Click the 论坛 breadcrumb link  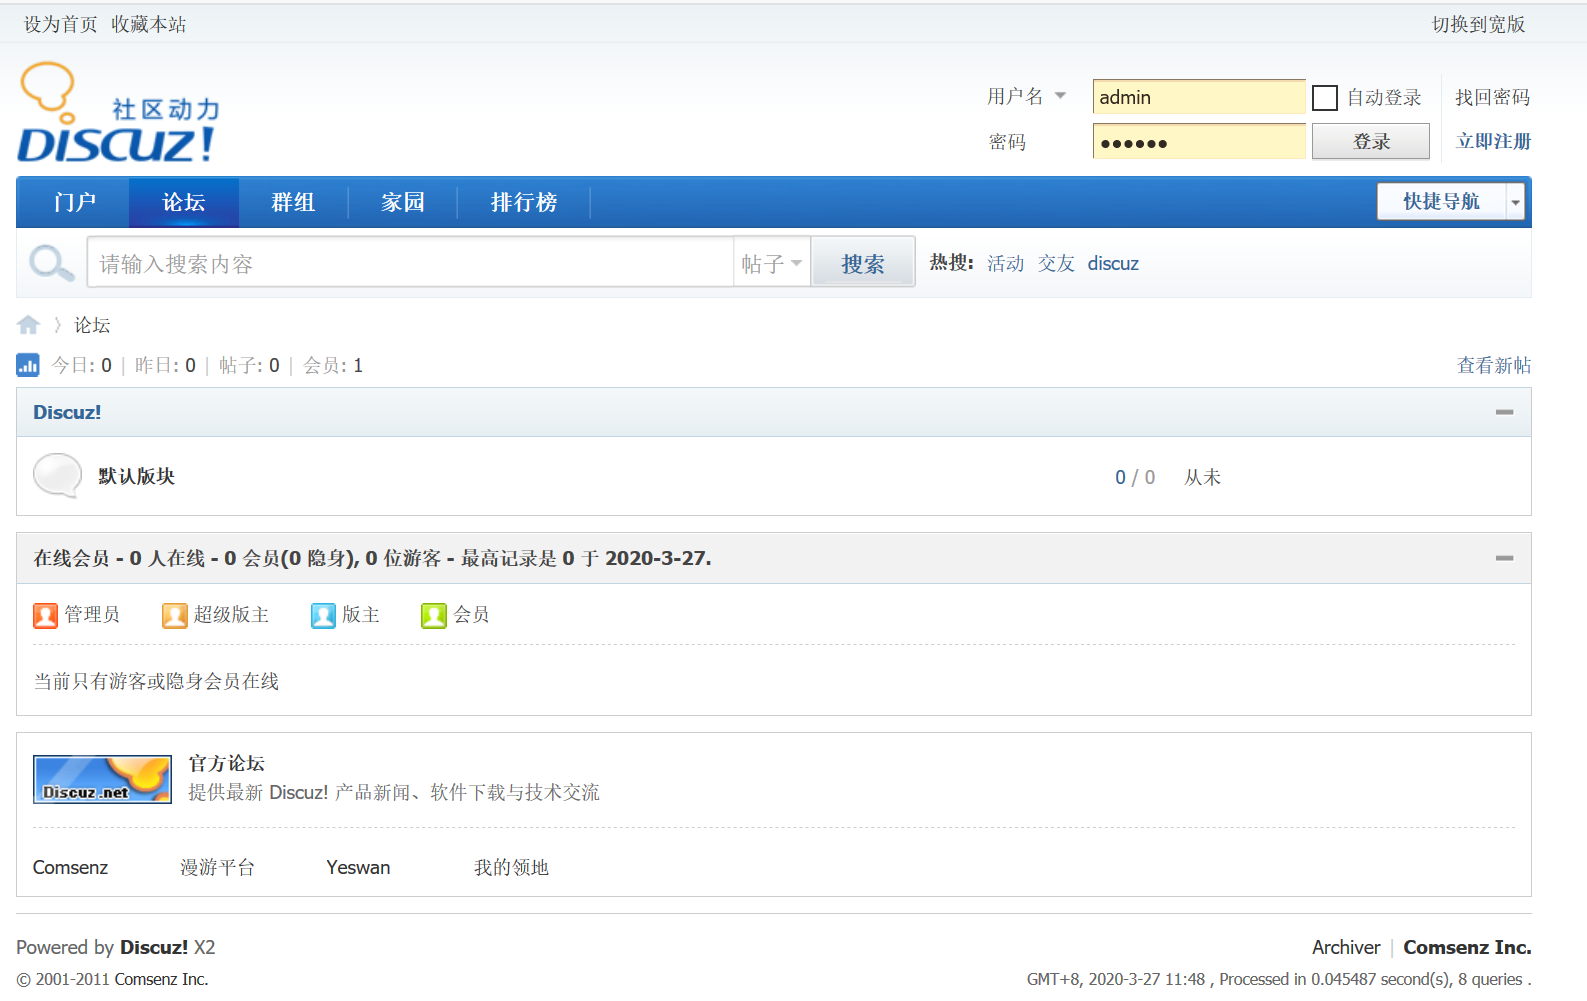tap(92, 325)
